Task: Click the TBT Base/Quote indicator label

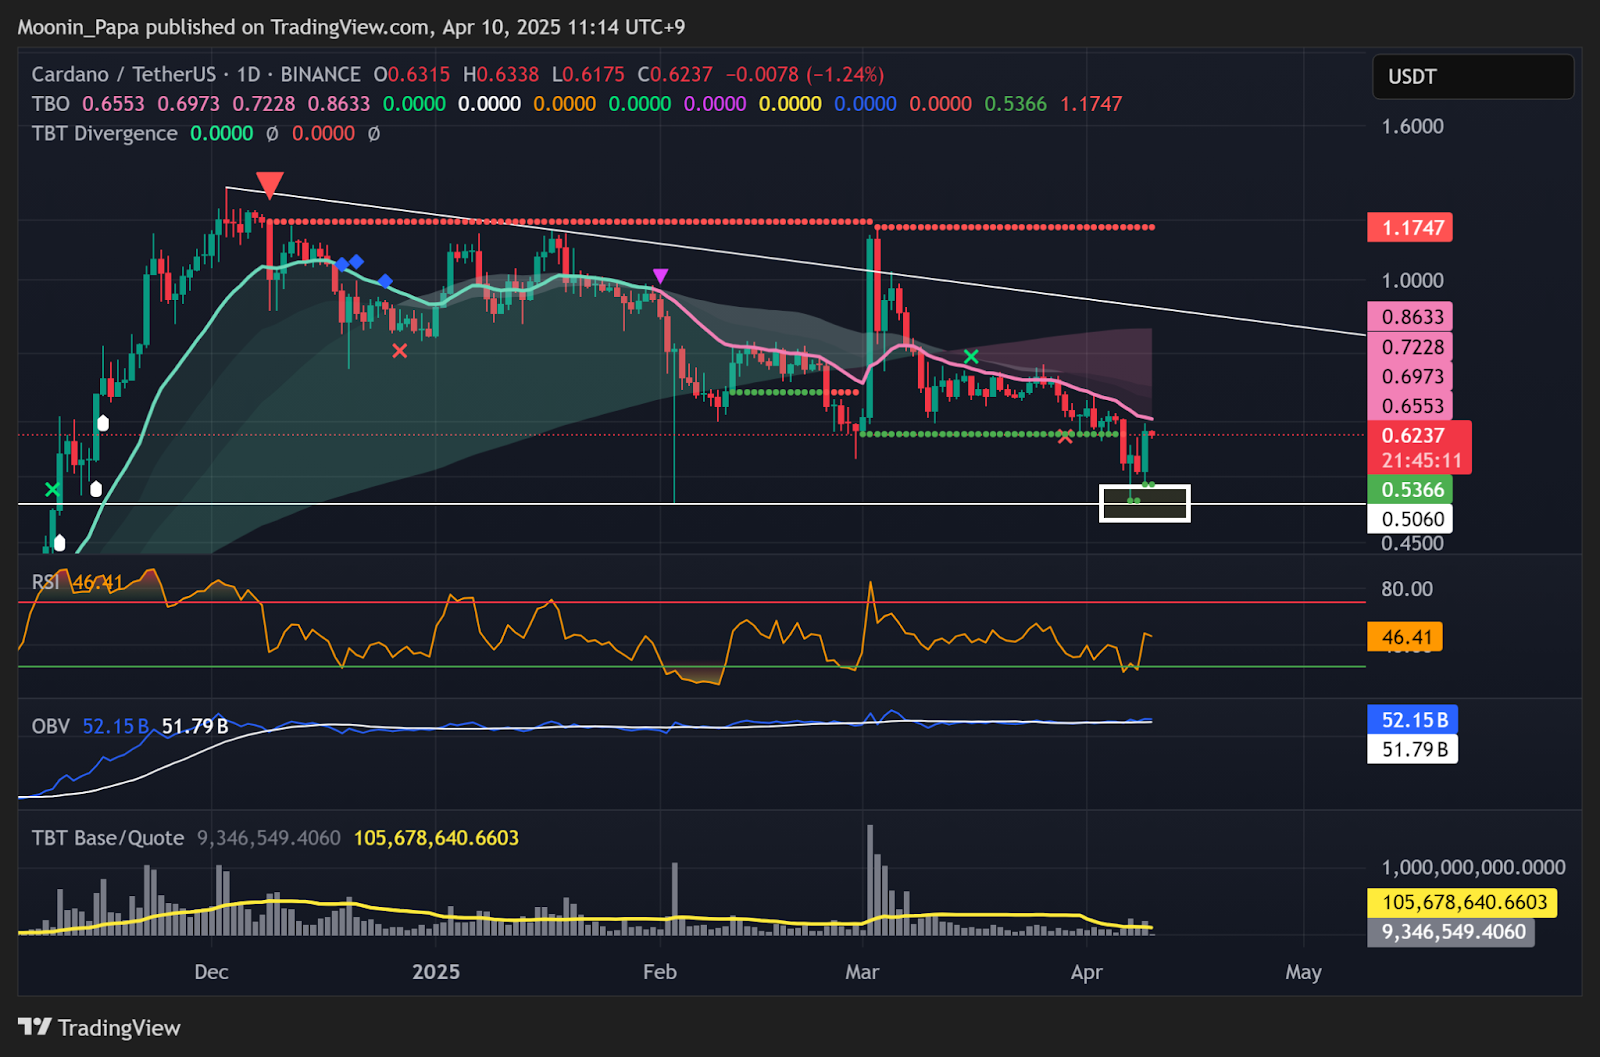Action: pos(108,838)
